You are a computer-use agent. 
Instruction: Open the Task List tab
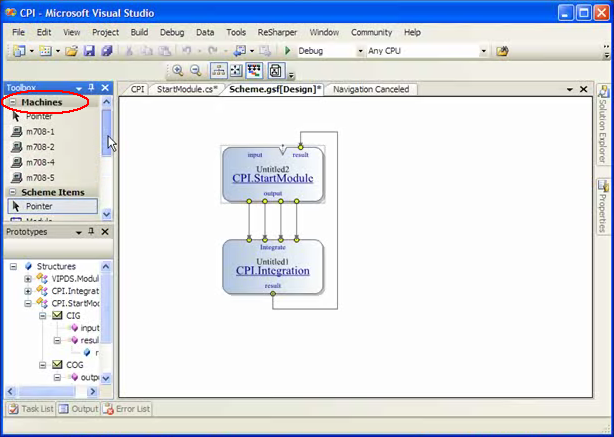coord(31,409)
